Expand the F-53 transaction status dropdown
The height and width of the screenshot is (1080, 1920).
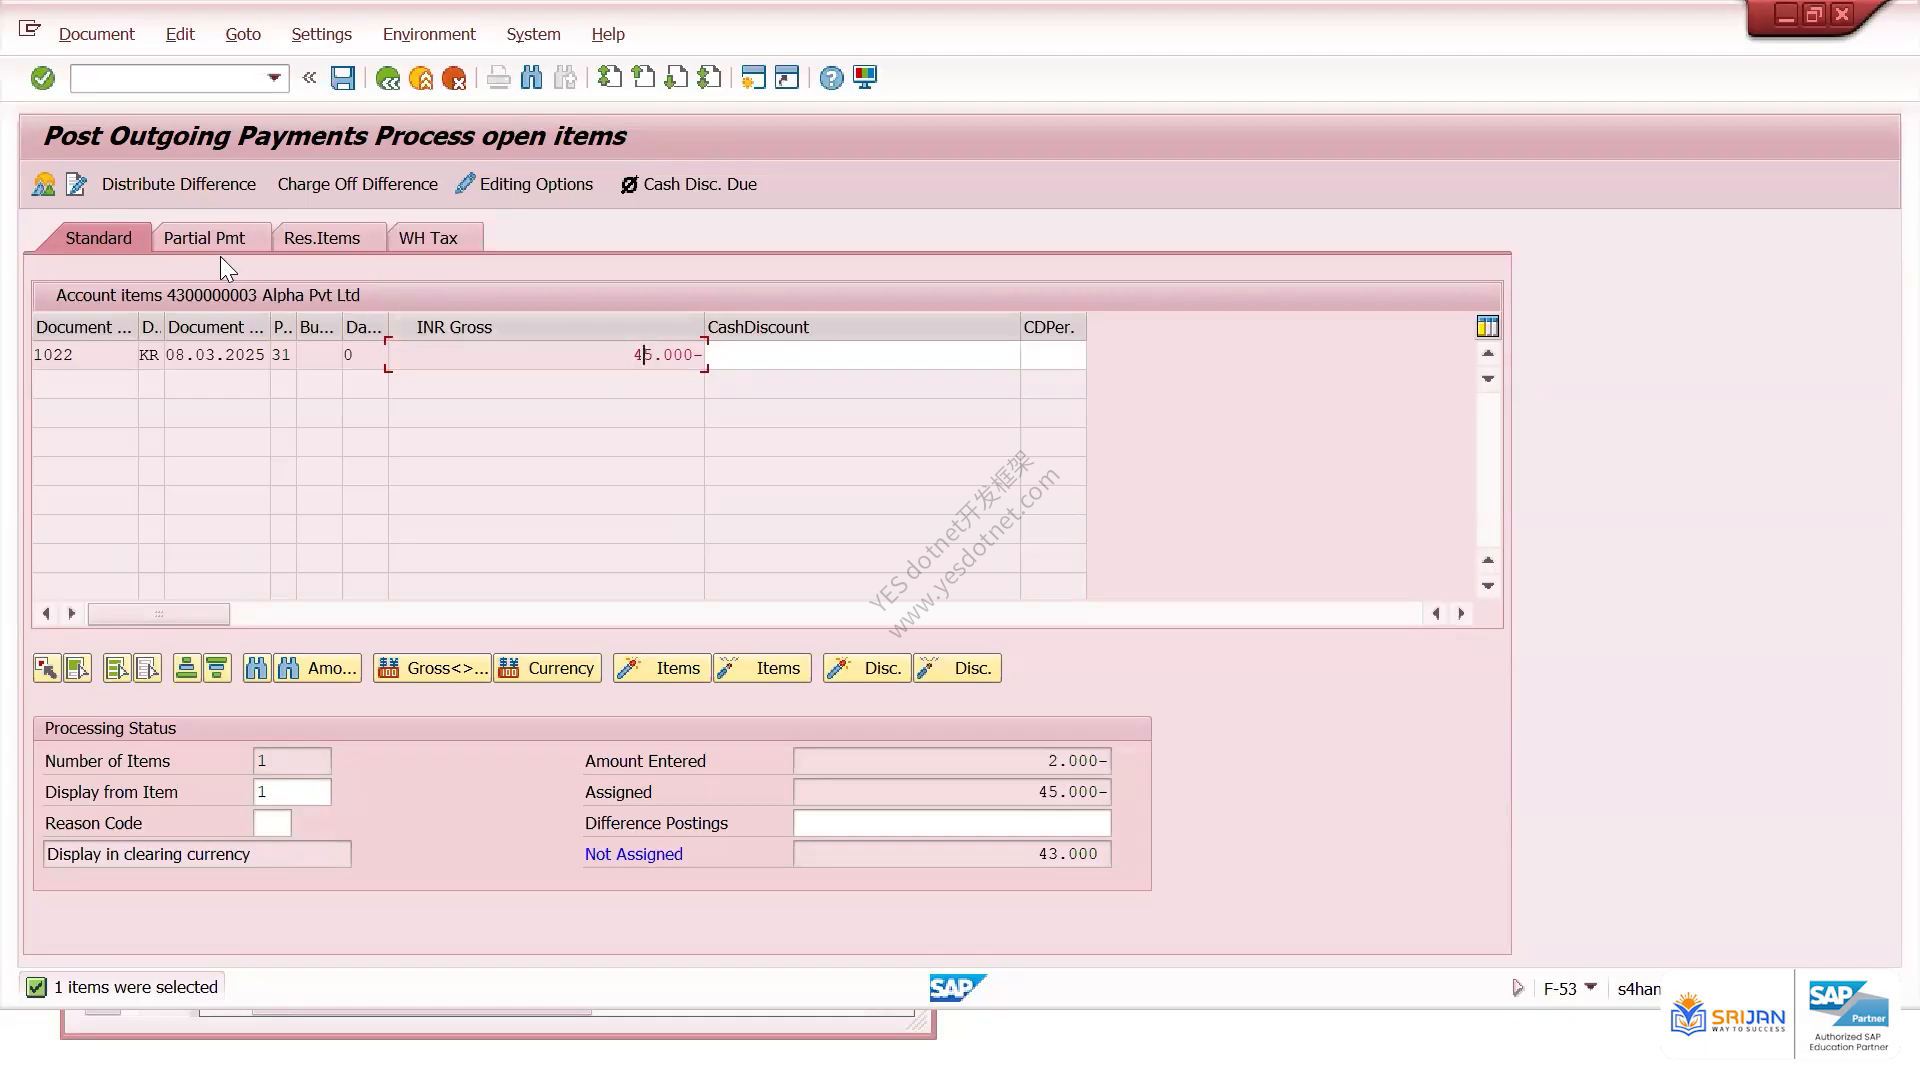point(1591,988)
